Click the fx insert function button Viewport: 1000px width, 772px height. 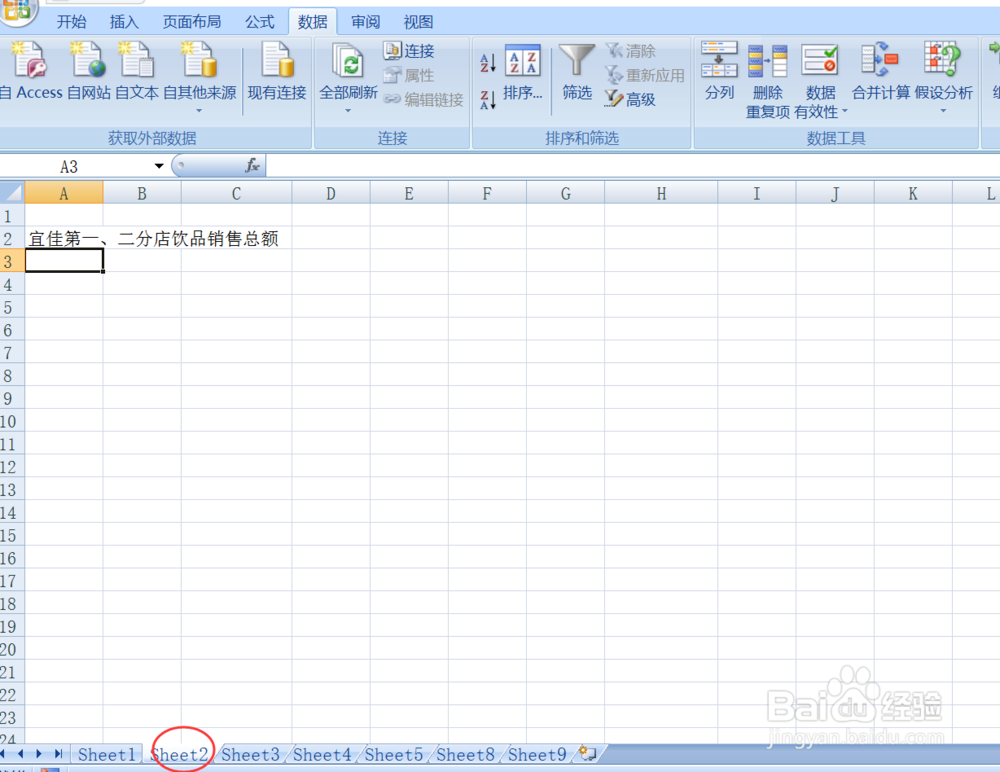tap(252, 166)
